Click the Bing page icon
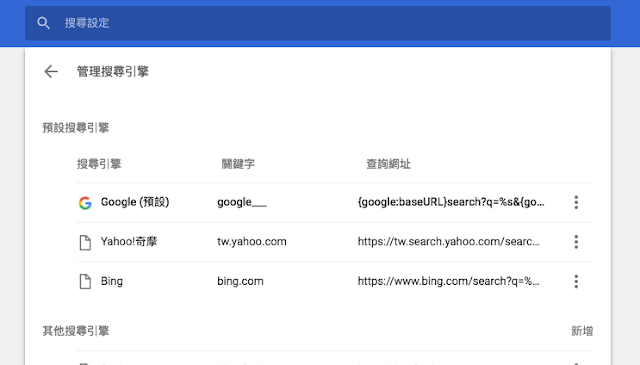Viewport: 640px width, 365px height. (85, 281)
